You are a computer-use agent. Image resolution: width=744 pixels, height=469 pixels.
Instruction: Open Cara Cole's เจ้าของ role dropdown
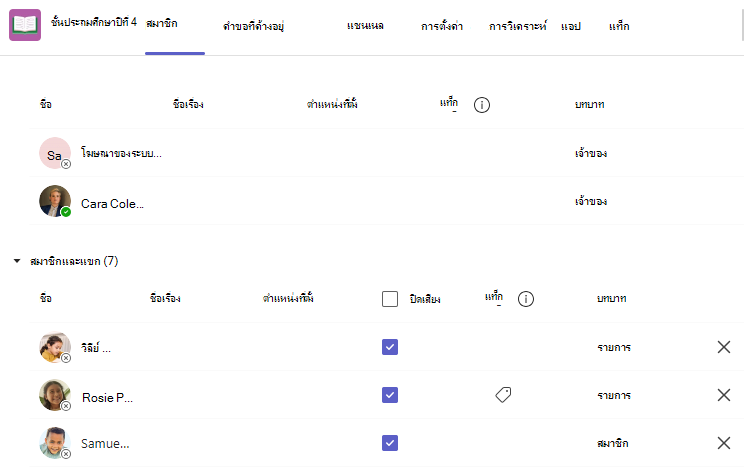pyautogui.click(x=591, y=201)
